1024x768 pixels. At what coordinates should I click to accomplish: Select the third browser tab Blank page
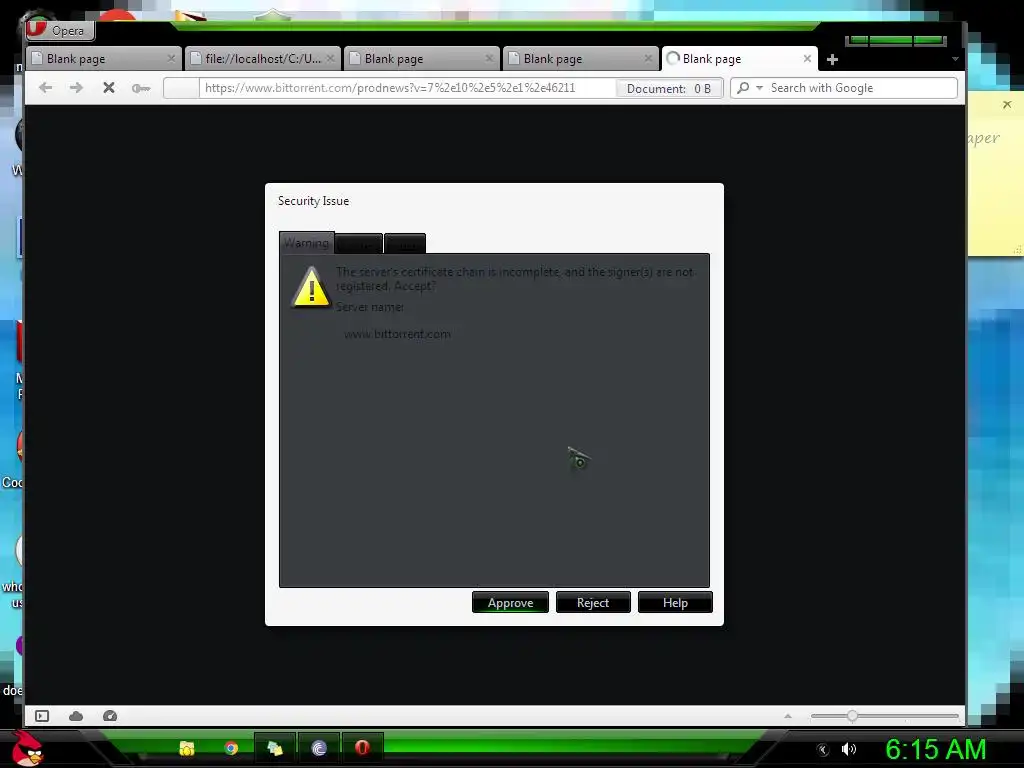pos(421,59)
